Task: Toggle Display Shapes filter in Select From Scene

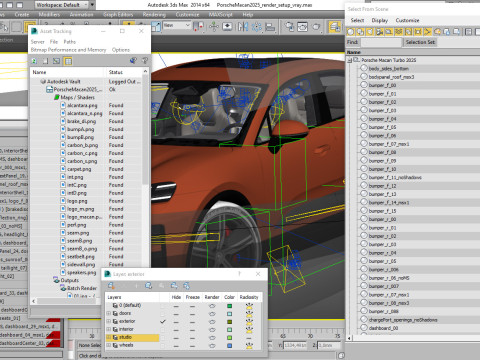Action: tap(360, 32)
